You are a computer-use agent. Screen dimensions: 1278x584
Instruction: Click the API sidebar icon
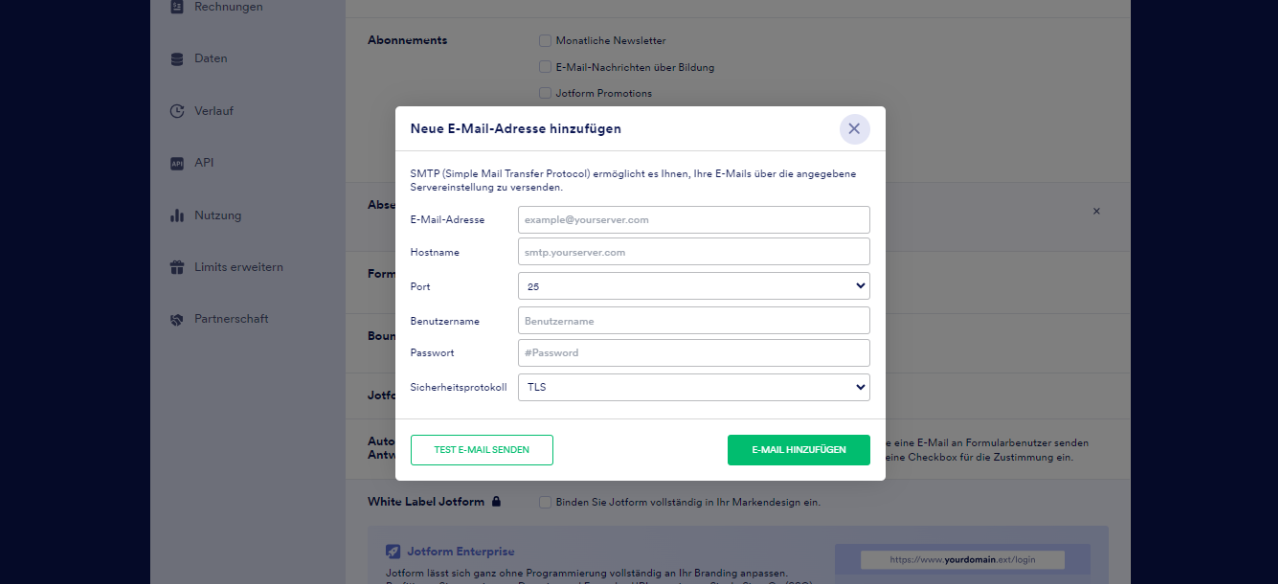click(177, 163)
